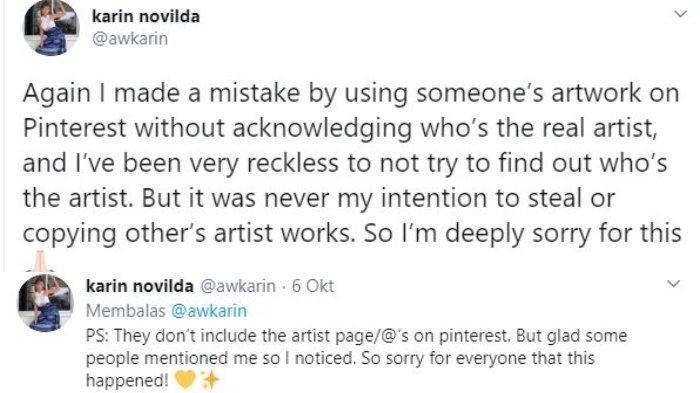Click the 'So I'm deeply sorry for this' text
The image size is (700, 393).
coord(523,234)
